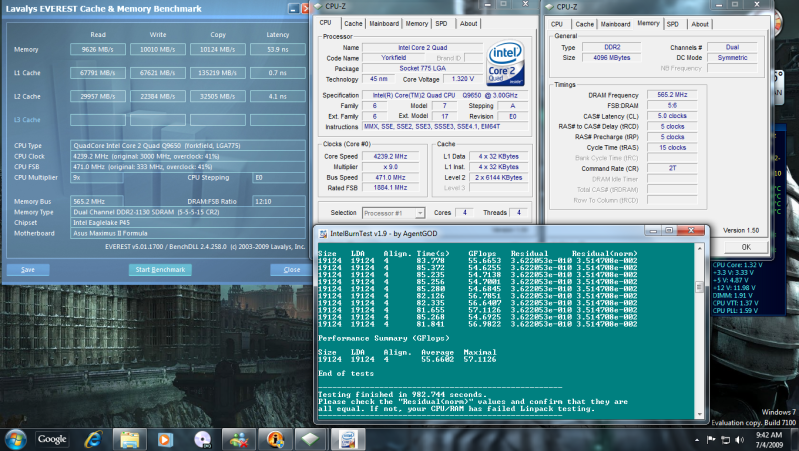Show hidden tray icons arrow
799x451 pixels.
click(x=697, y=440)
